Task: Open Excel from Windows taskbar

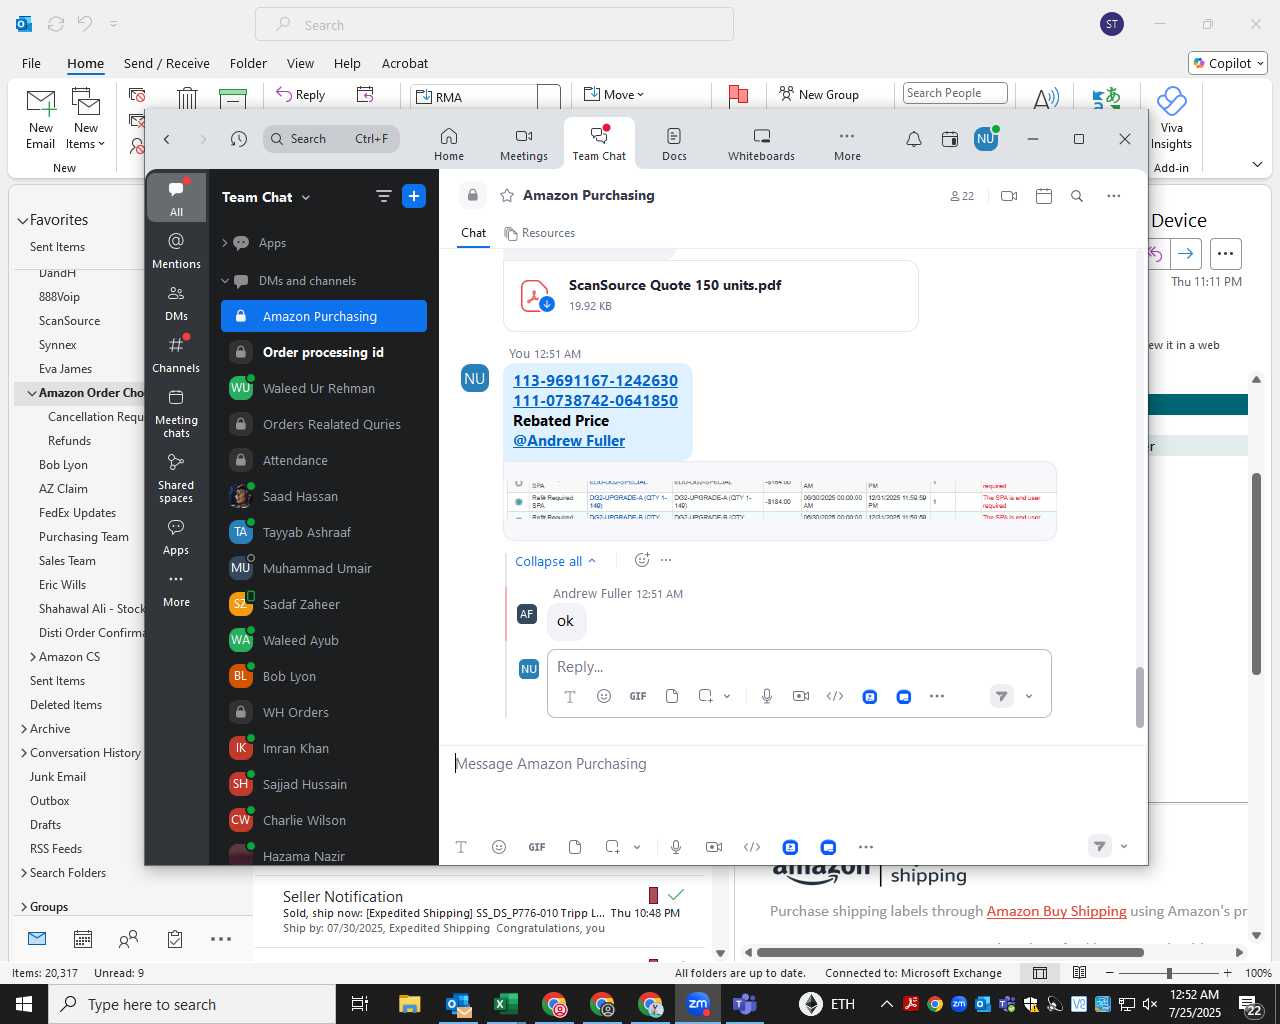Action: 505,1004
